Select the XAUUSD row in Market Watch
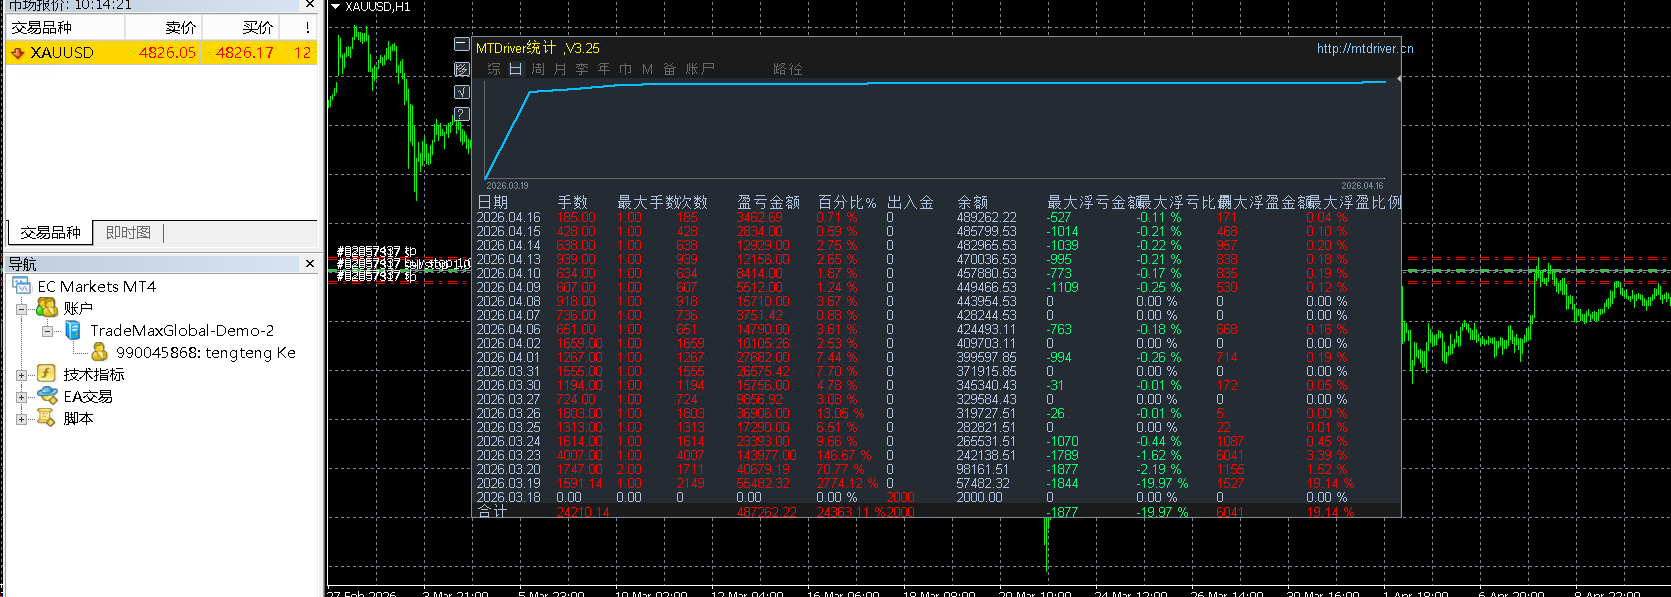 161,53
